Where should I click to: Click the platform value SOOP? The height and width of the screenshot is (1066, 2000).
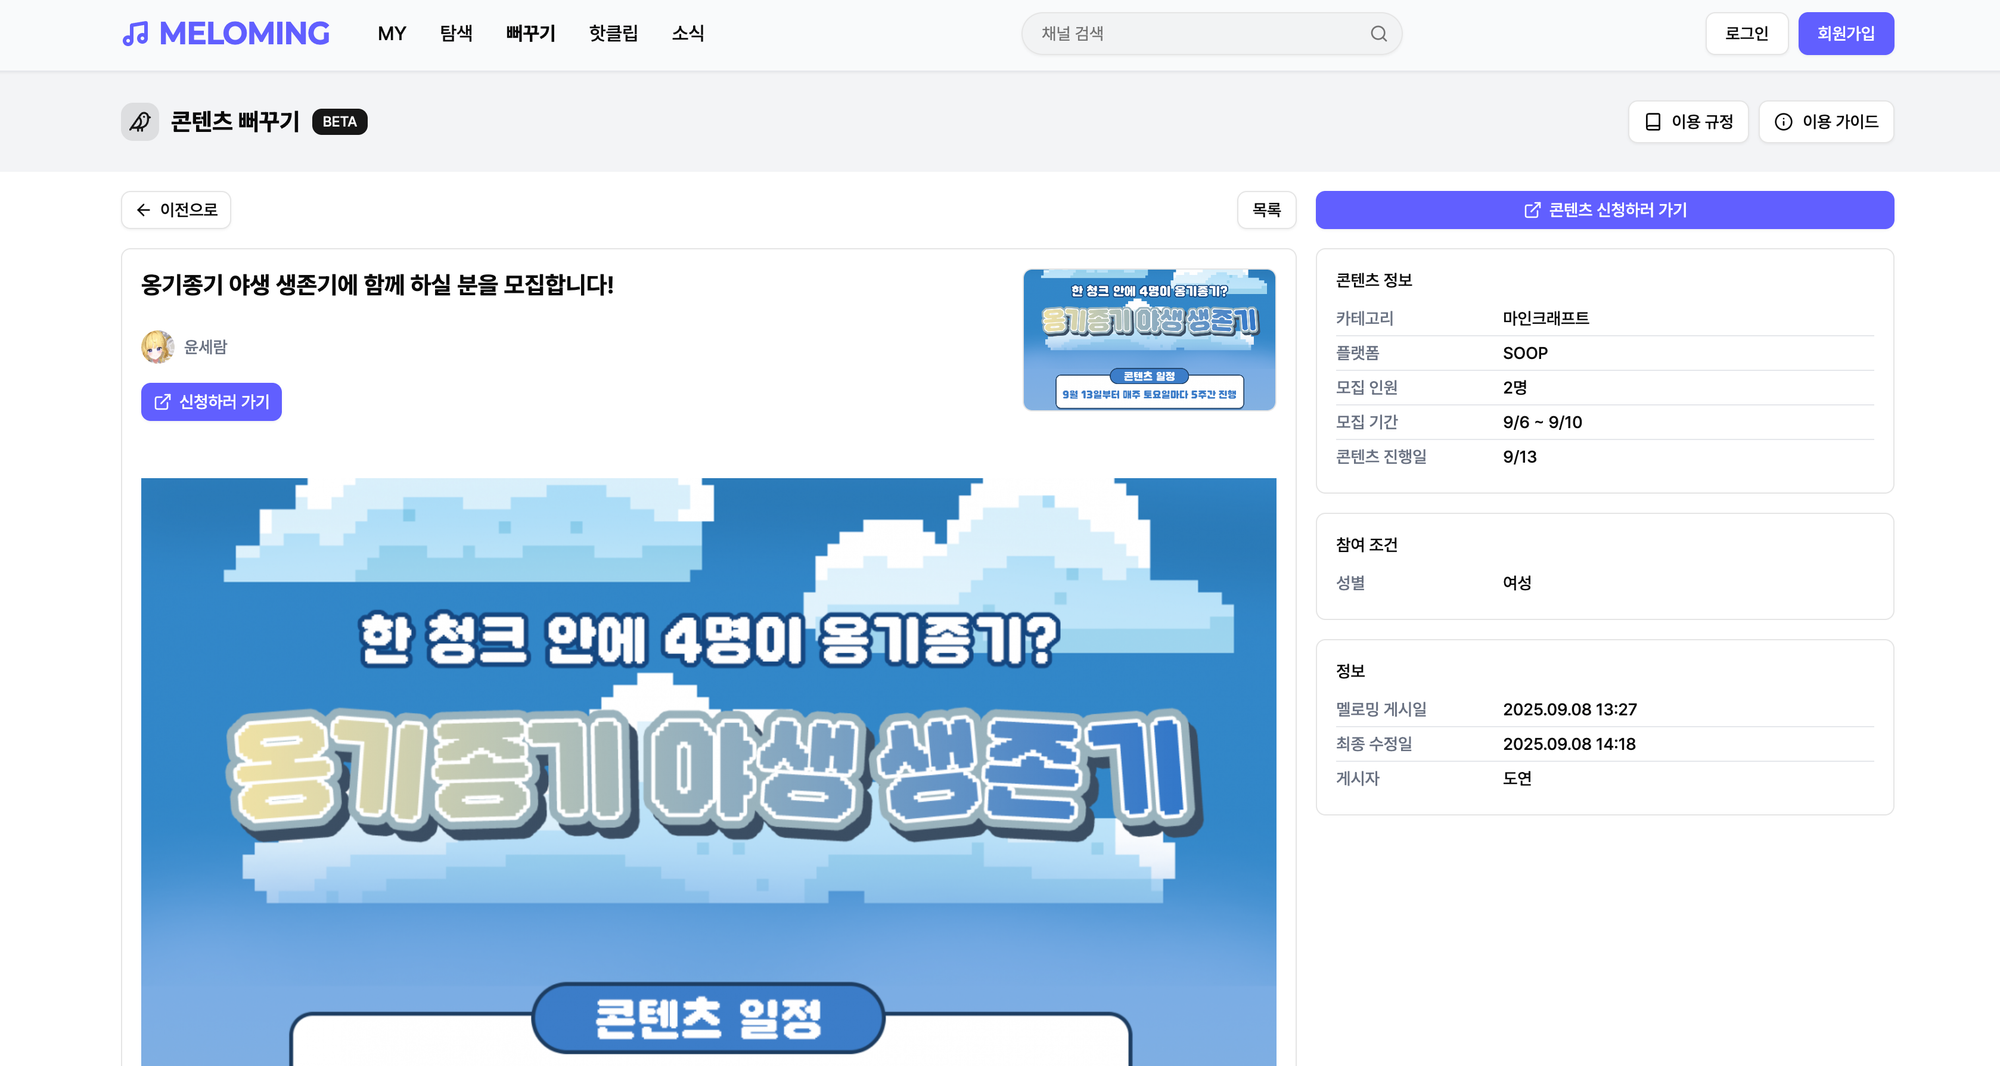(x=1525, y=353)
